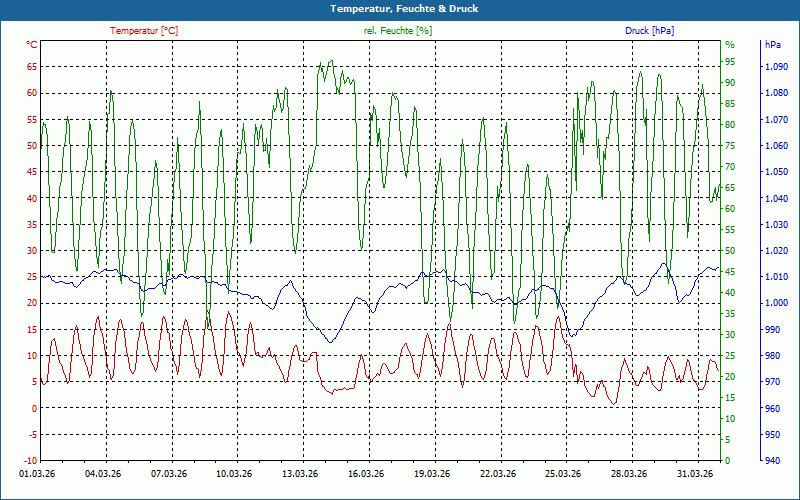Click the 10.03.26 date label
Viewport: 800px width, 500px height.
click(x=234, y=474)
